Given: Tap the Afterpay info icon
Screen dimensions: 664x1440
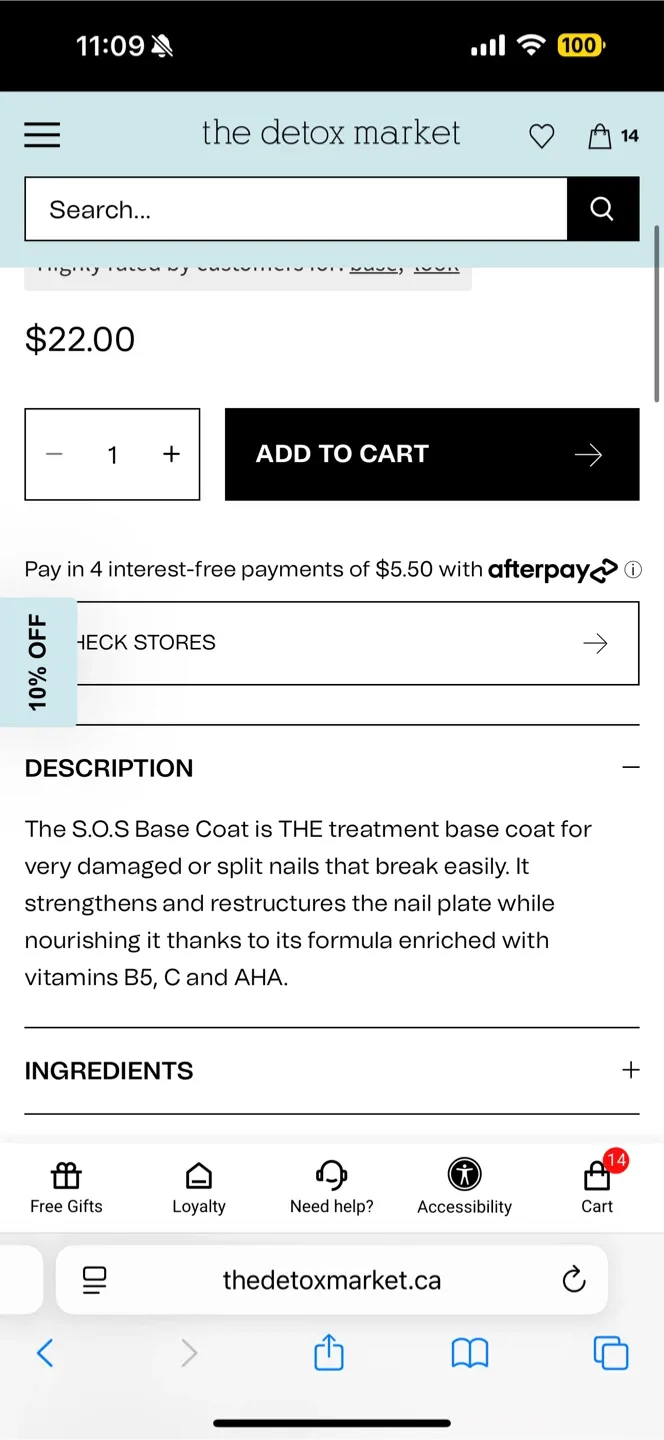Looking at the screenshot, I should pyautogui.click(x=632, y=570).
